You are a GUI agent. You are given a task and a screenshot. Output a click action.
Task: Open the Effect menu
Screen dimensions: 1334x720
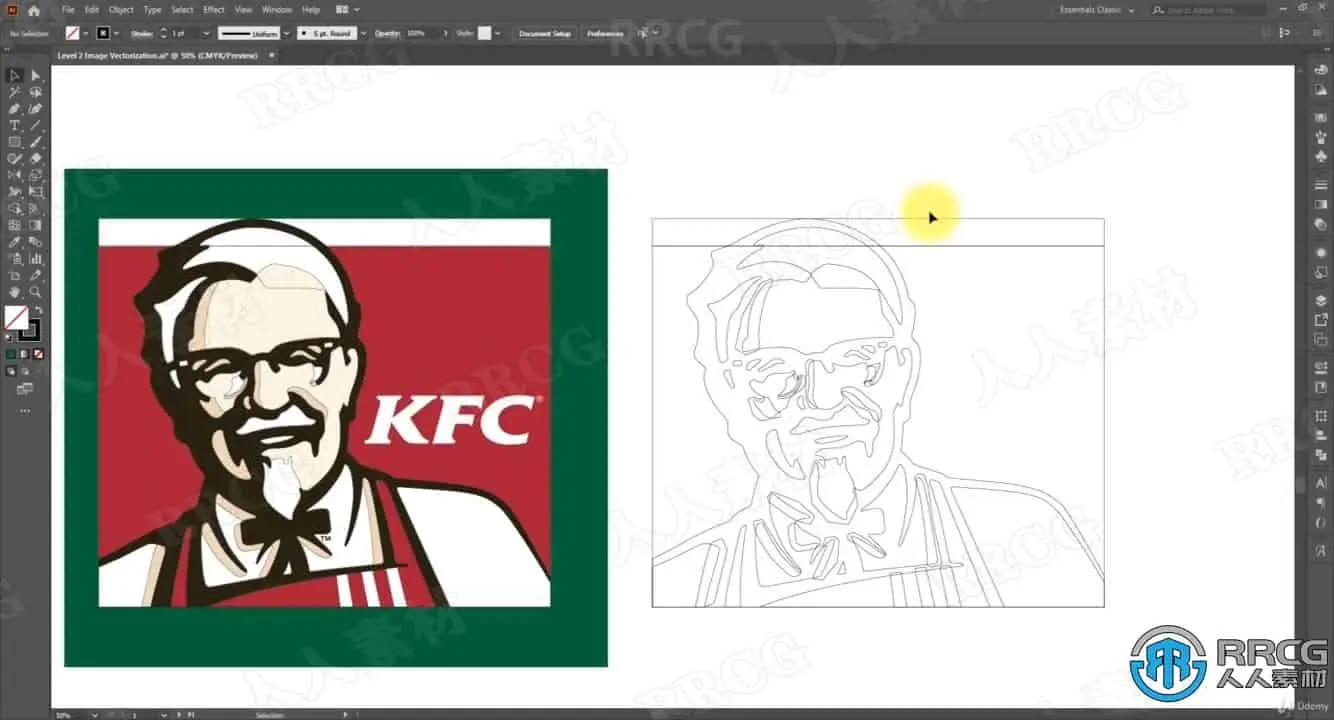click(214, 10)
